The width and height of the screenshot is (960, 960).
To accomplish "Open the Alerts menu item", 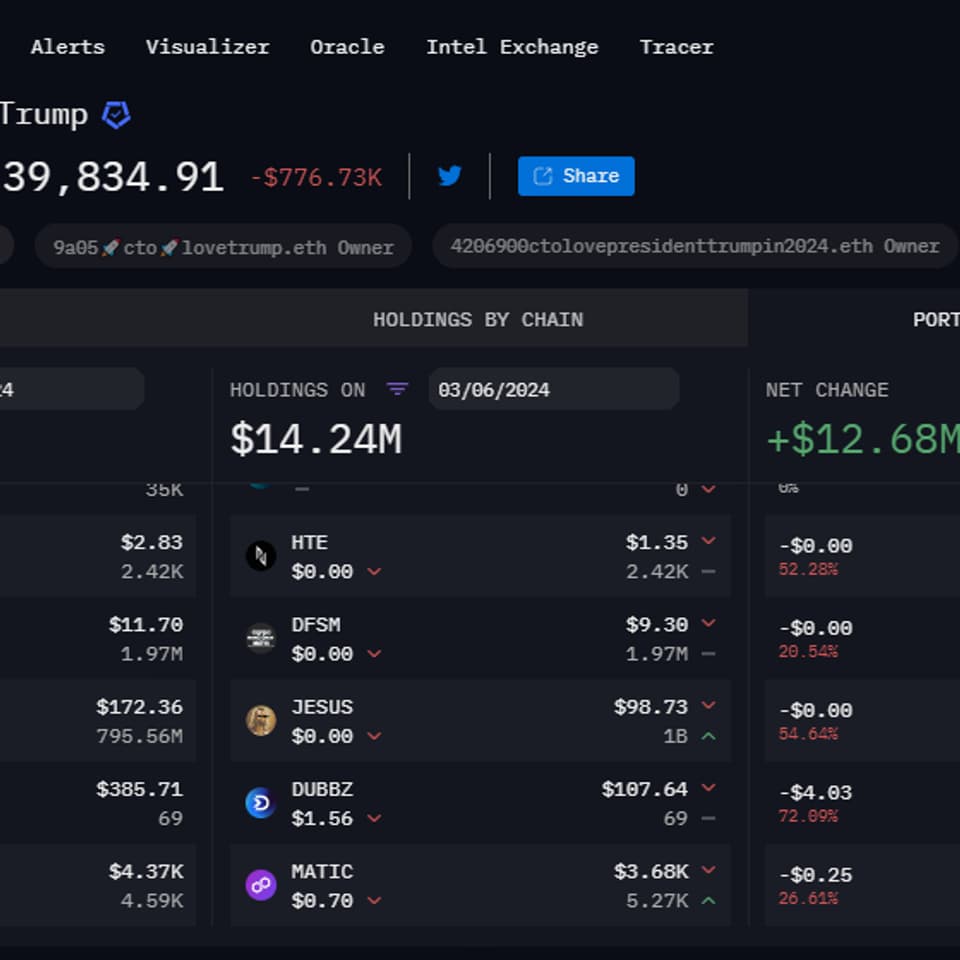I will point(67,47).
